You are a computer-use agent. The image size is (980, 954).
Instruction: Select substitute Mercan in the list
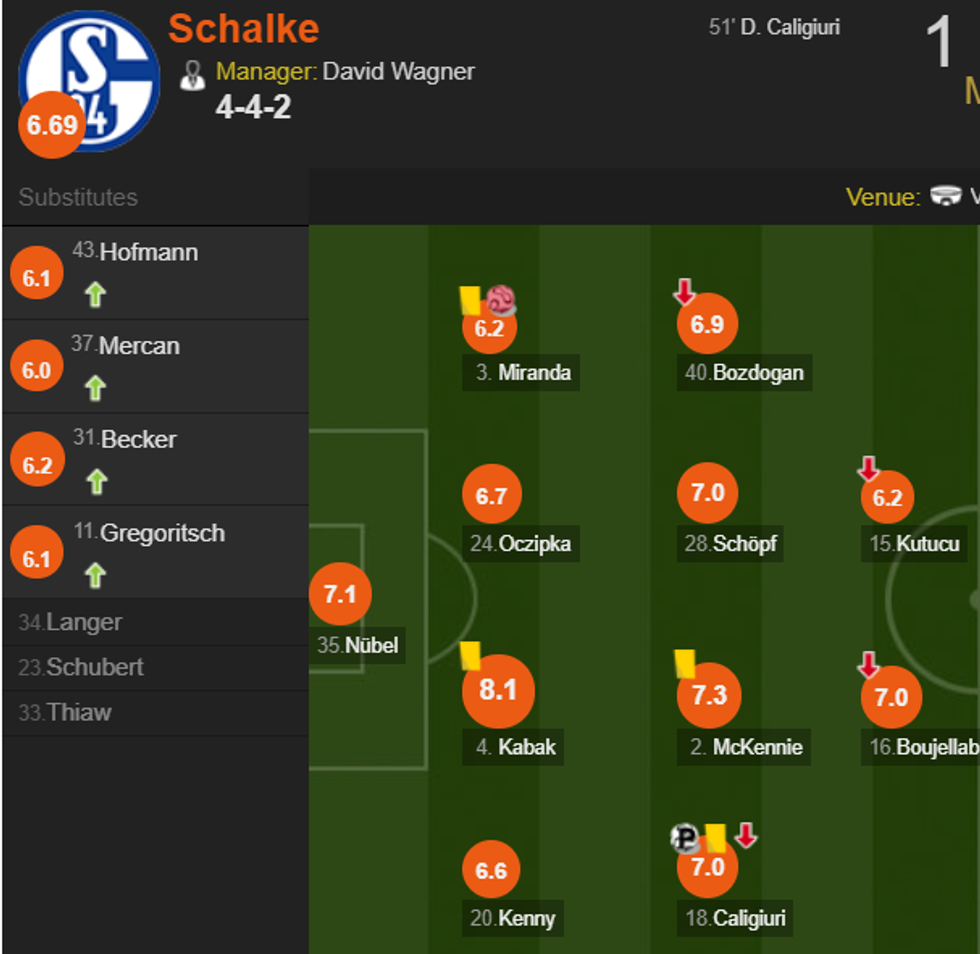click(x=139, y=346)
